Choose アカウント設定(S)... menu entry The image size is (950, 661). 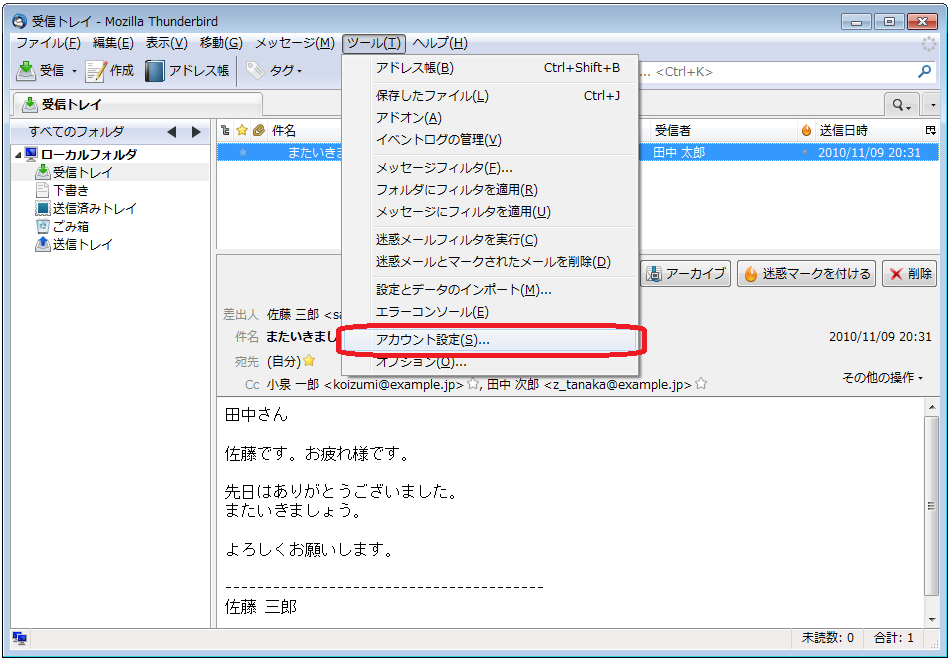[490, 340]
